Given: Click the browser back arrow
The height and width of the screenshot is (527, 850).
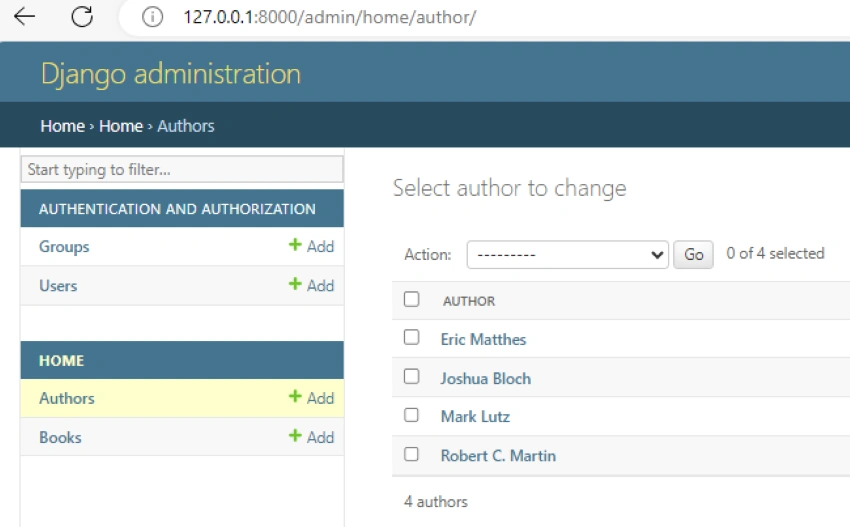Looking at the screenshot, I should point(24,17).
